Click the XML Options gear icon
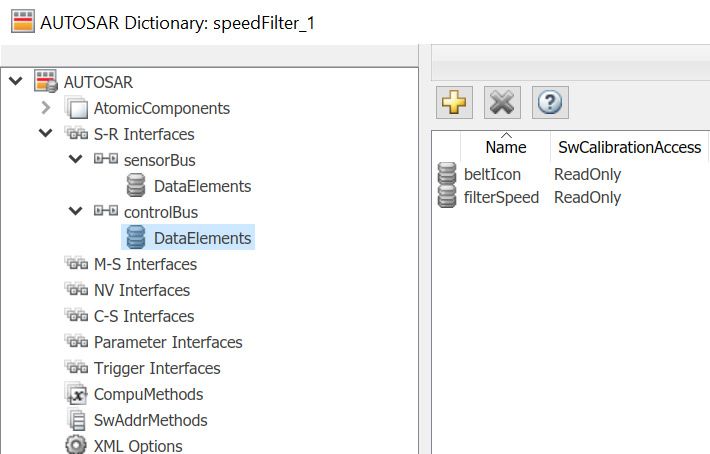This screenshot has height=454, width=710. (x=76, y=446)
